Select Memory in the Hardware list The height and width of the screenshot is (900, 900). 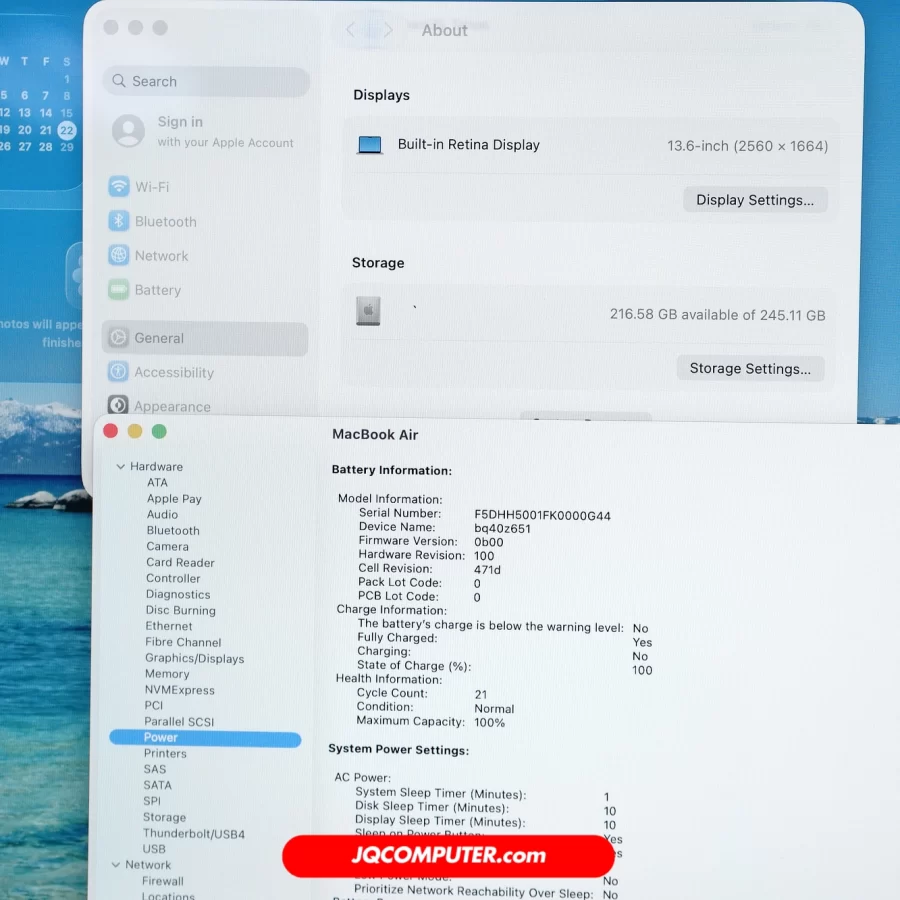166,674
